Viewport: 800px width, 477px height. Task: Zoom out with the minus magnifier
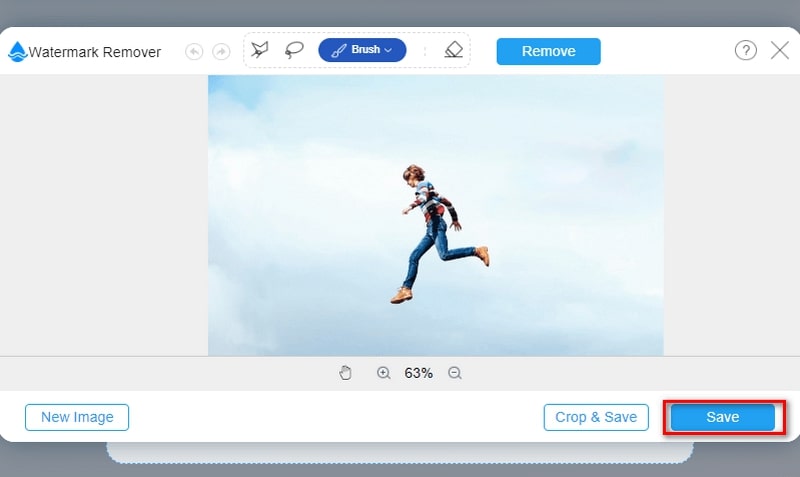coord(455,373)
